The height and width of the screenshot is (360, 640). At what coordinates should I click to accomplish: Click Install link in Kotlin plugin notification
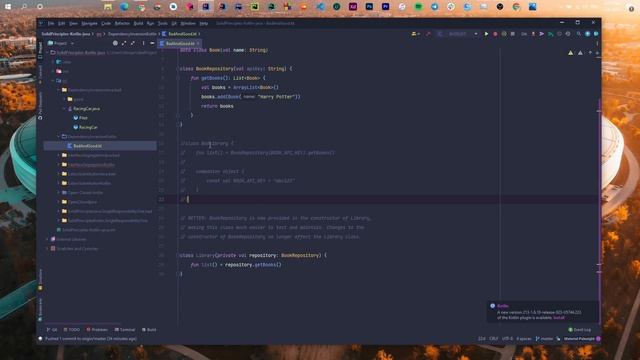click(559, 318)
